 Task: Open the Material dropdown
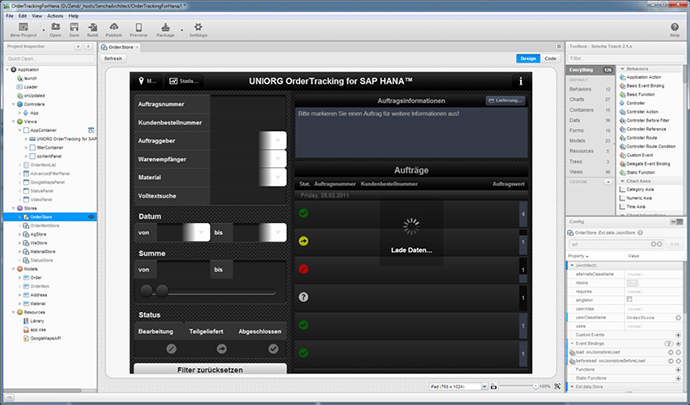coord(278,177)
